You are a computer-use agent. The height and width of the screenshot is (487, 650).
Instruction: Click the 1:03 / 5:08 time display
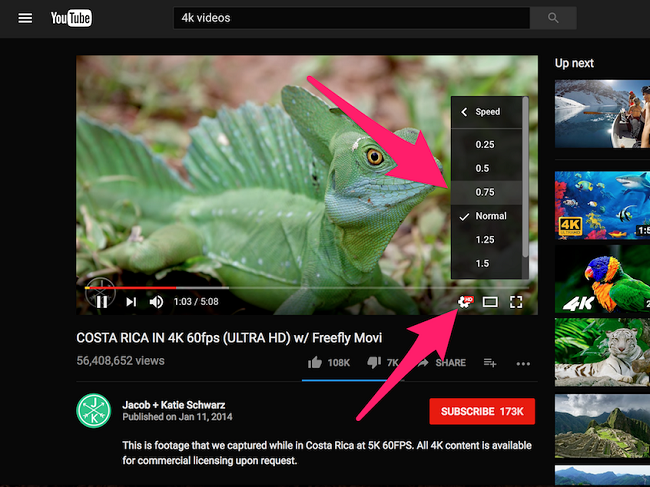point(196,302)
